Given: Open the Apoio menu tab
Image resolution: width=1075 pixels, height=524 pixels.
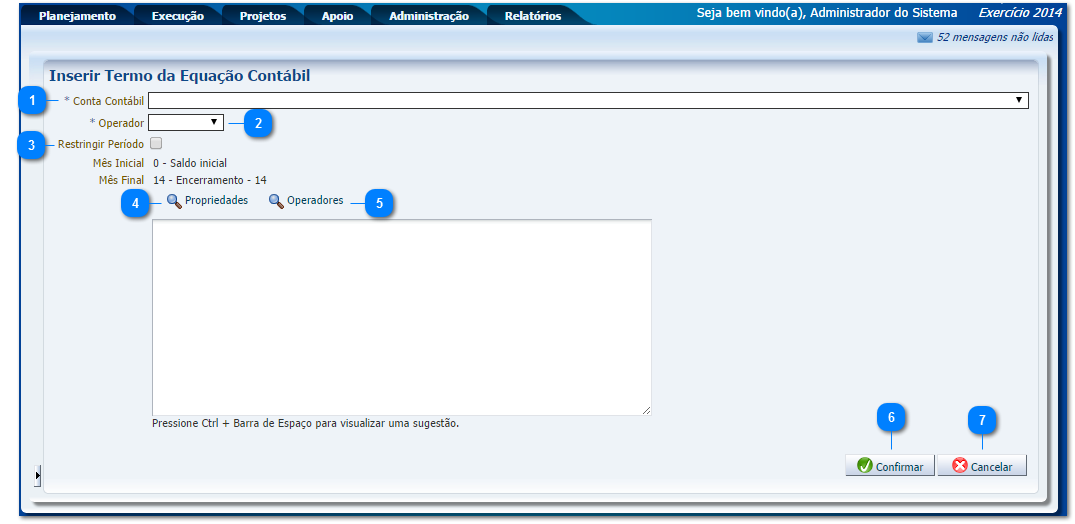Looking at the screenshot, I should (337, 16).
